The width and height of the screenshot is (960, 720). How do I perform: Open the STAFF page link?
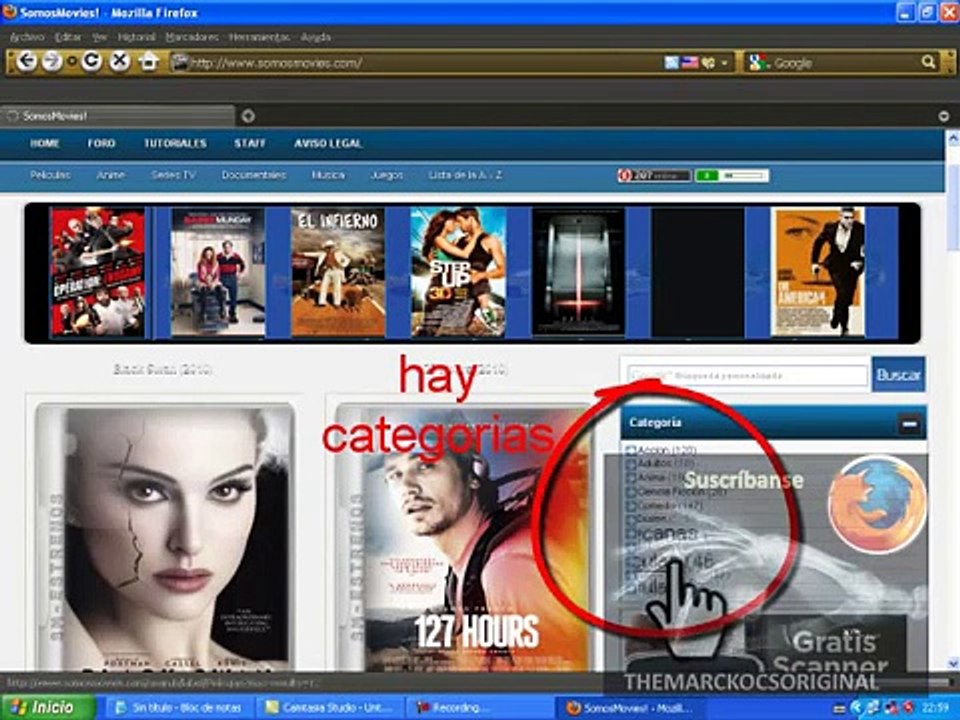(250, 143)
